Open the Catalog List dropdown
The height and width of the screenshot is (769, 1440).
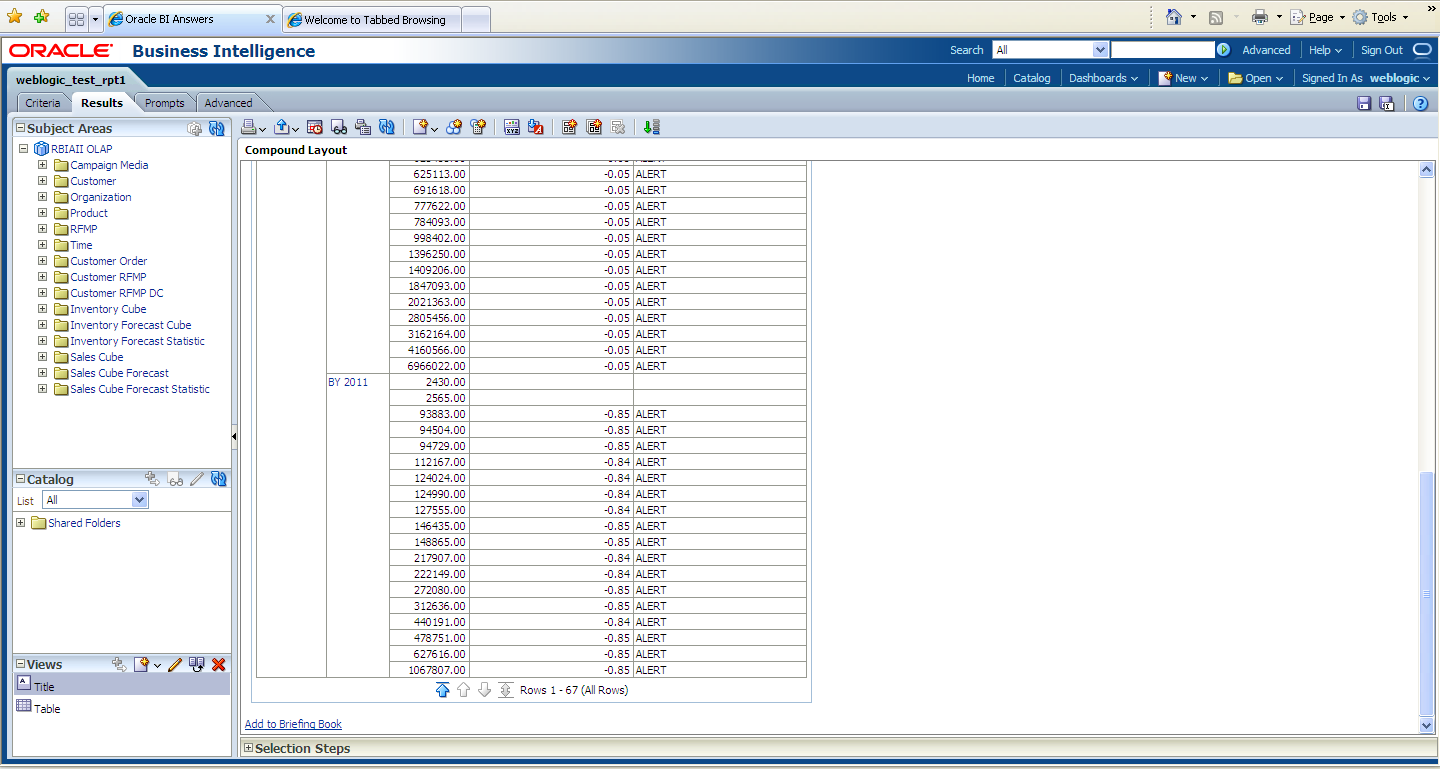click(139, 500)
